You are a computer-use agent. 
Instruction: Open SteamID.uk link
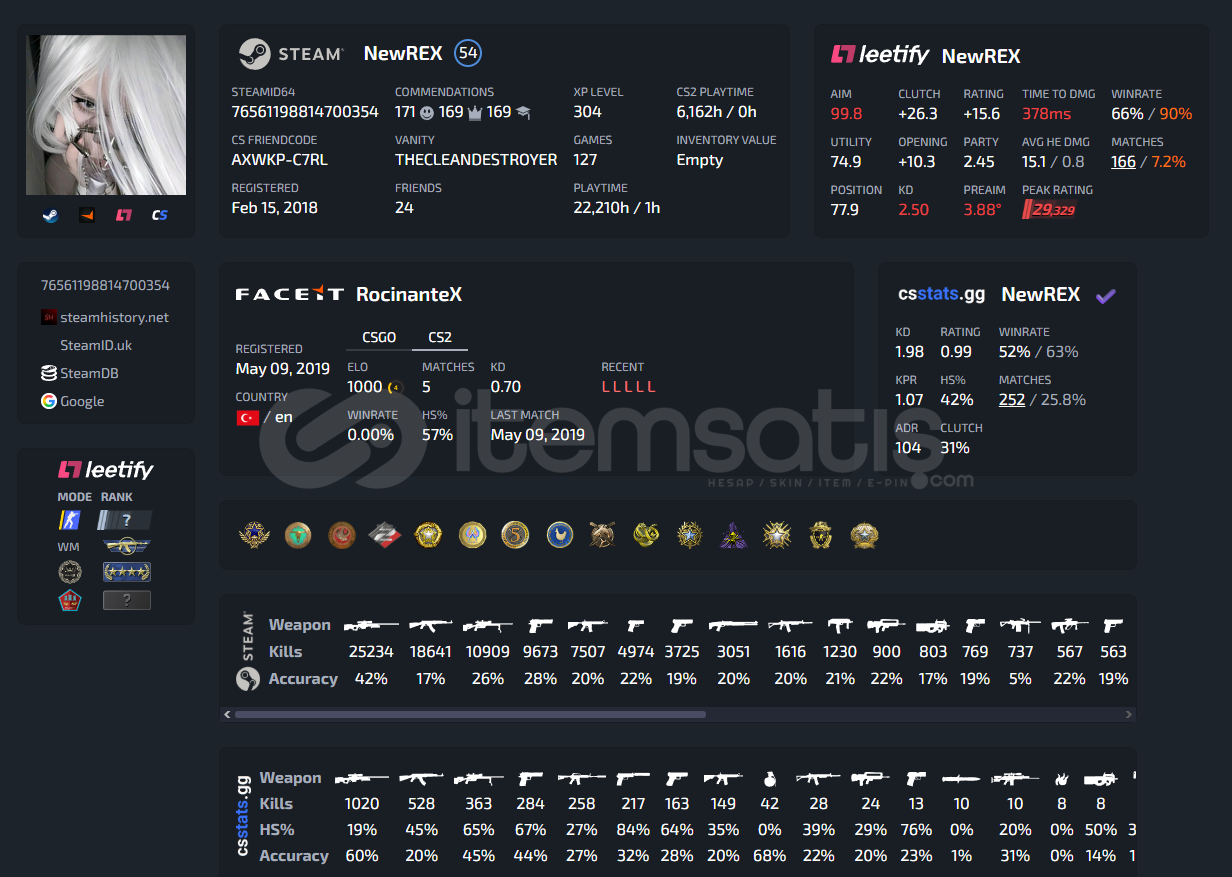(x=96, y=345)
